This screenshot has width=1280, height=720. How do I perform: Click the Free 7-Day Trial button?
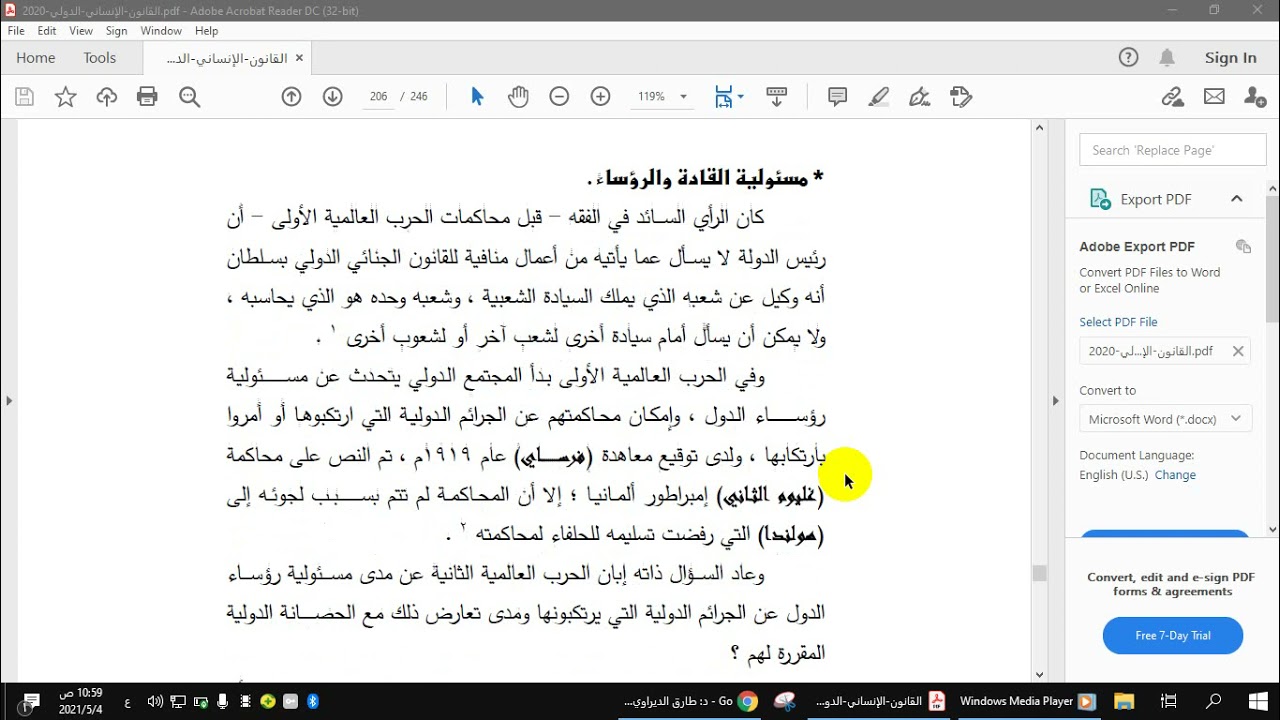(x=1173, y=635)
